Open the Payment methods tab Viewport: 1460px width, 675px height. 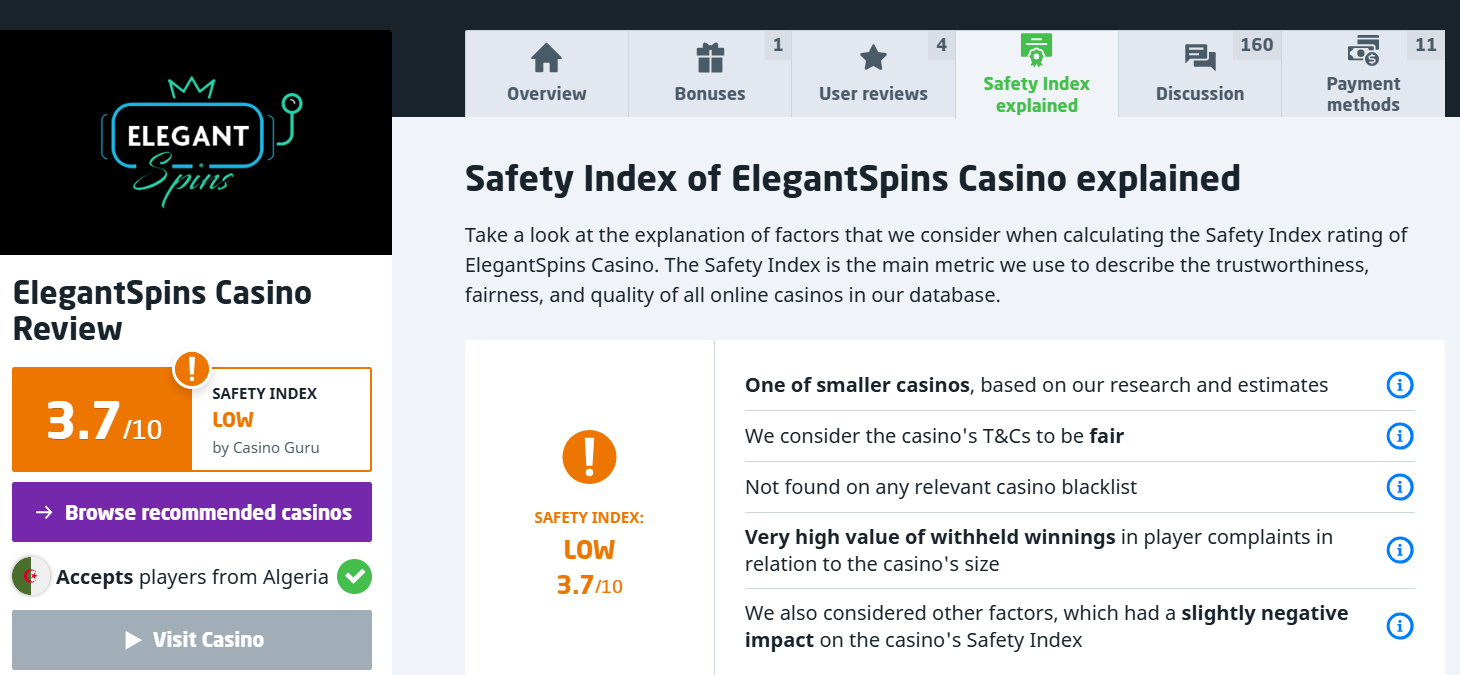[1363, 74]
